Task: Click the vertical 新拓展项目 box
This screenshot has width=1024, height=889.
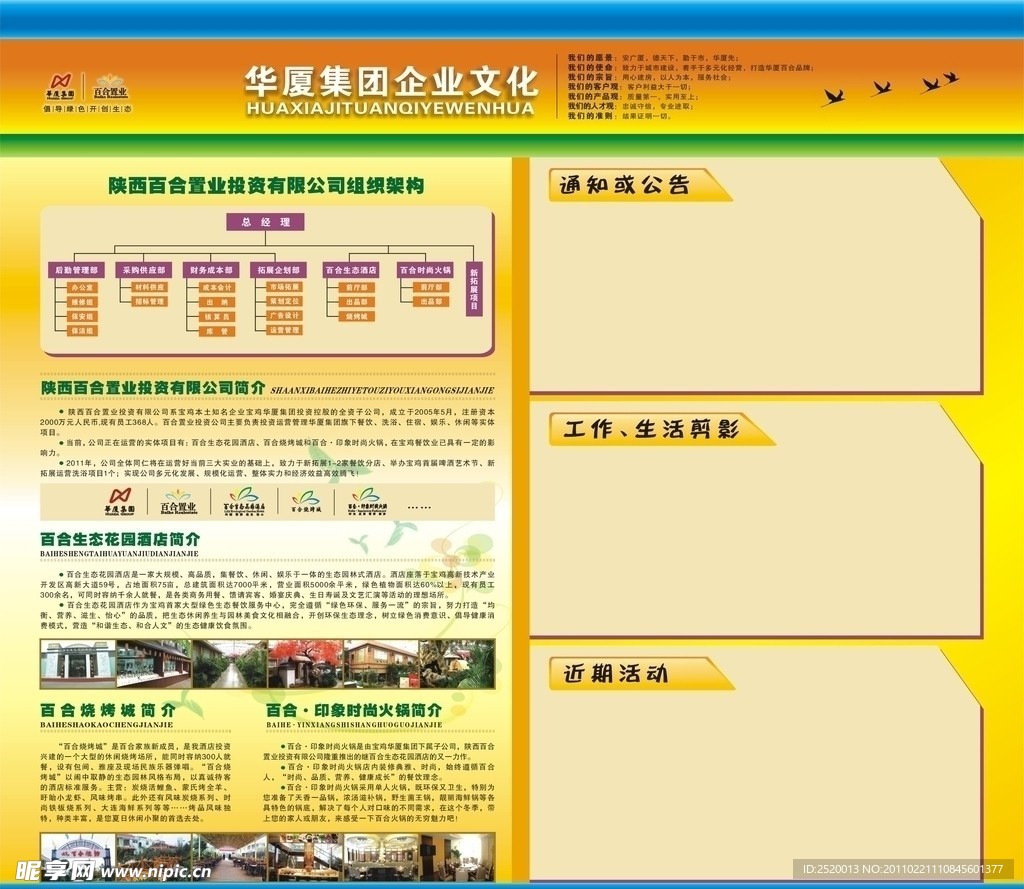Action: tap(474, 289)
